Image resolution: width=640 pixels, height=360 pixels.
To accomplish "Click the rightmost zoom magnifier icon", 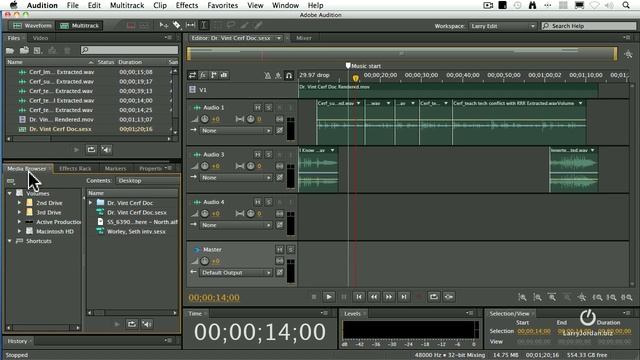I will [627, 298].
